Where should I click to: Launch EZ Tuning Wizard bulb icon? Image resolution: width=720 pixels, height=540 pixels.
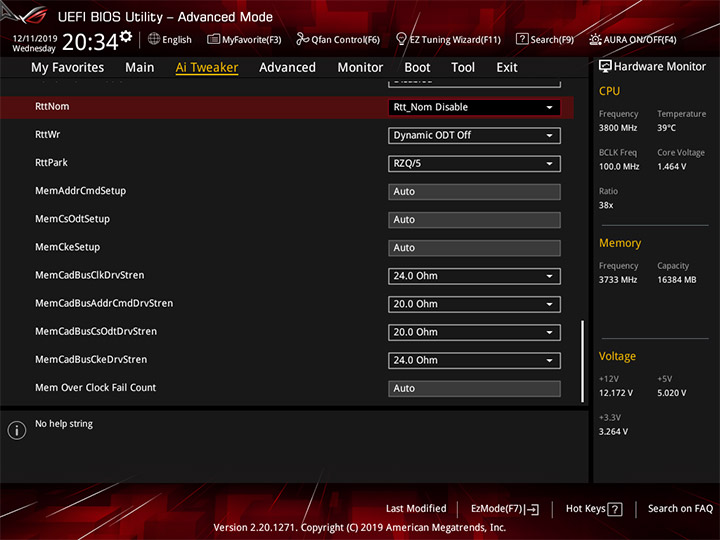coord(401,39)
